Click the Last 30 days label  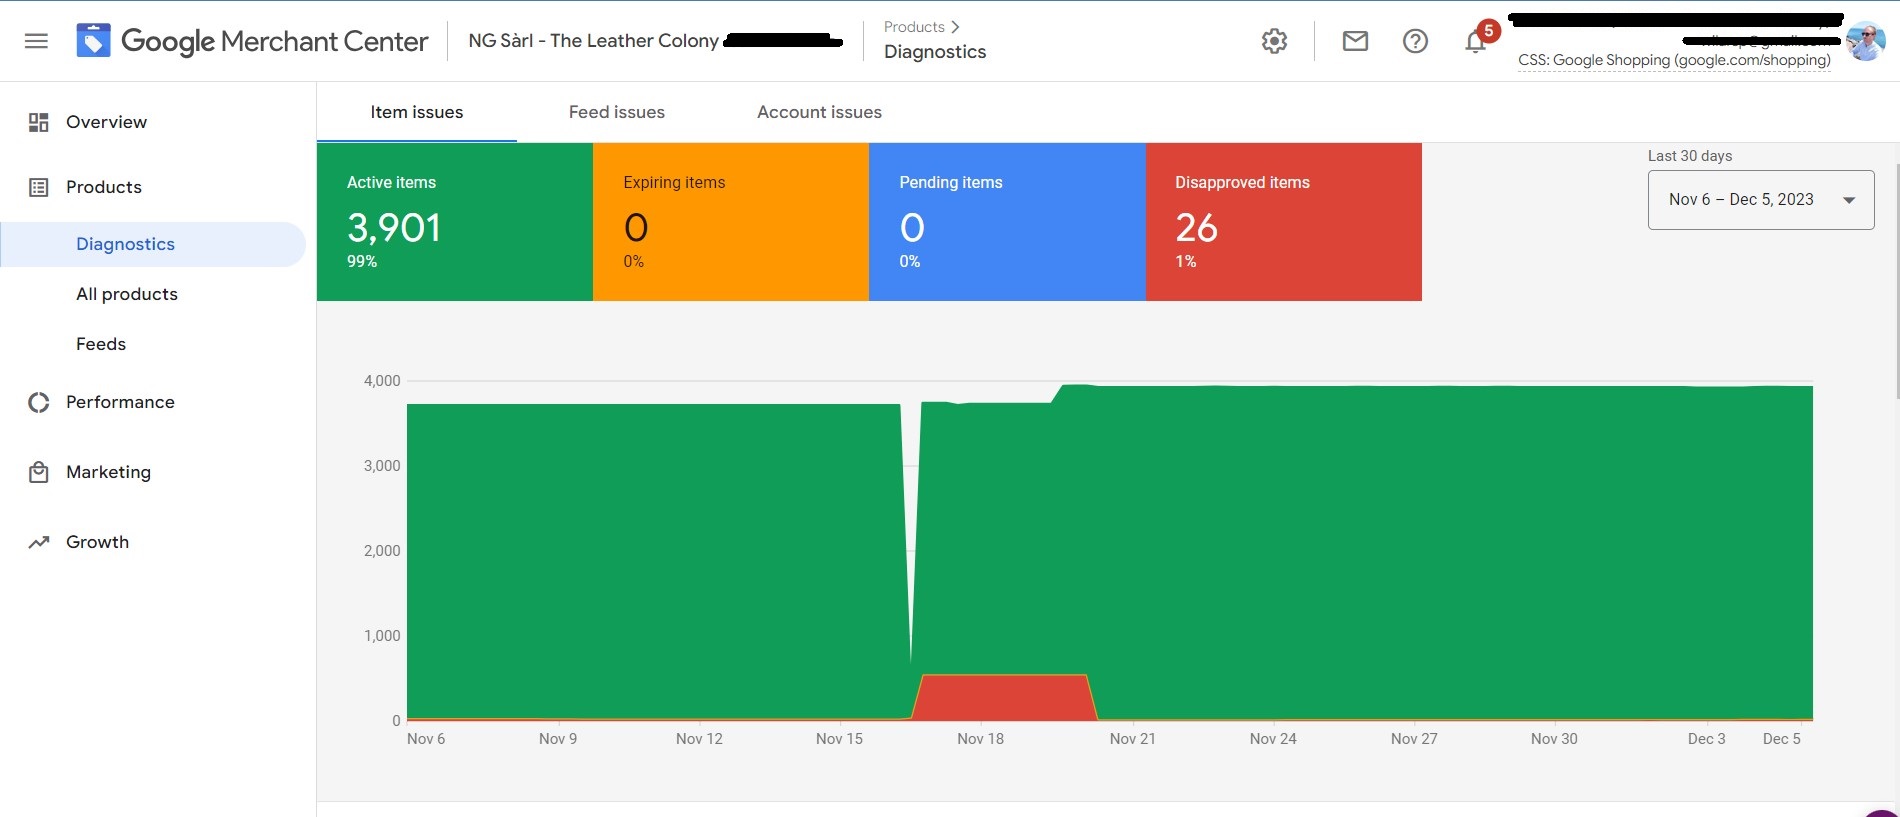pos(1690,156)
